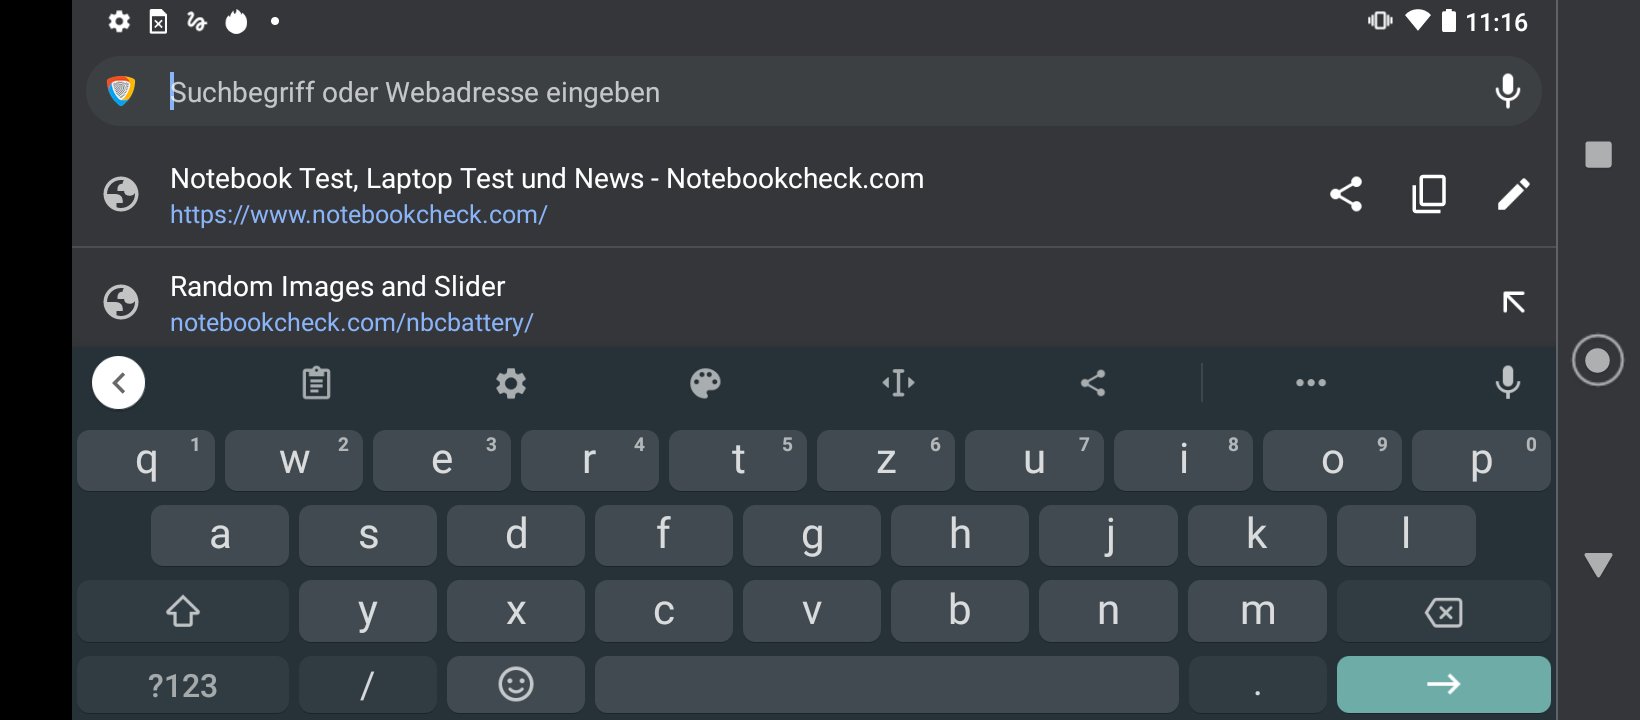The height and width of the screenshot is (720, 1640).
Task: Switch to ?123 symbols layout
Action: click(x=183, y=686)
